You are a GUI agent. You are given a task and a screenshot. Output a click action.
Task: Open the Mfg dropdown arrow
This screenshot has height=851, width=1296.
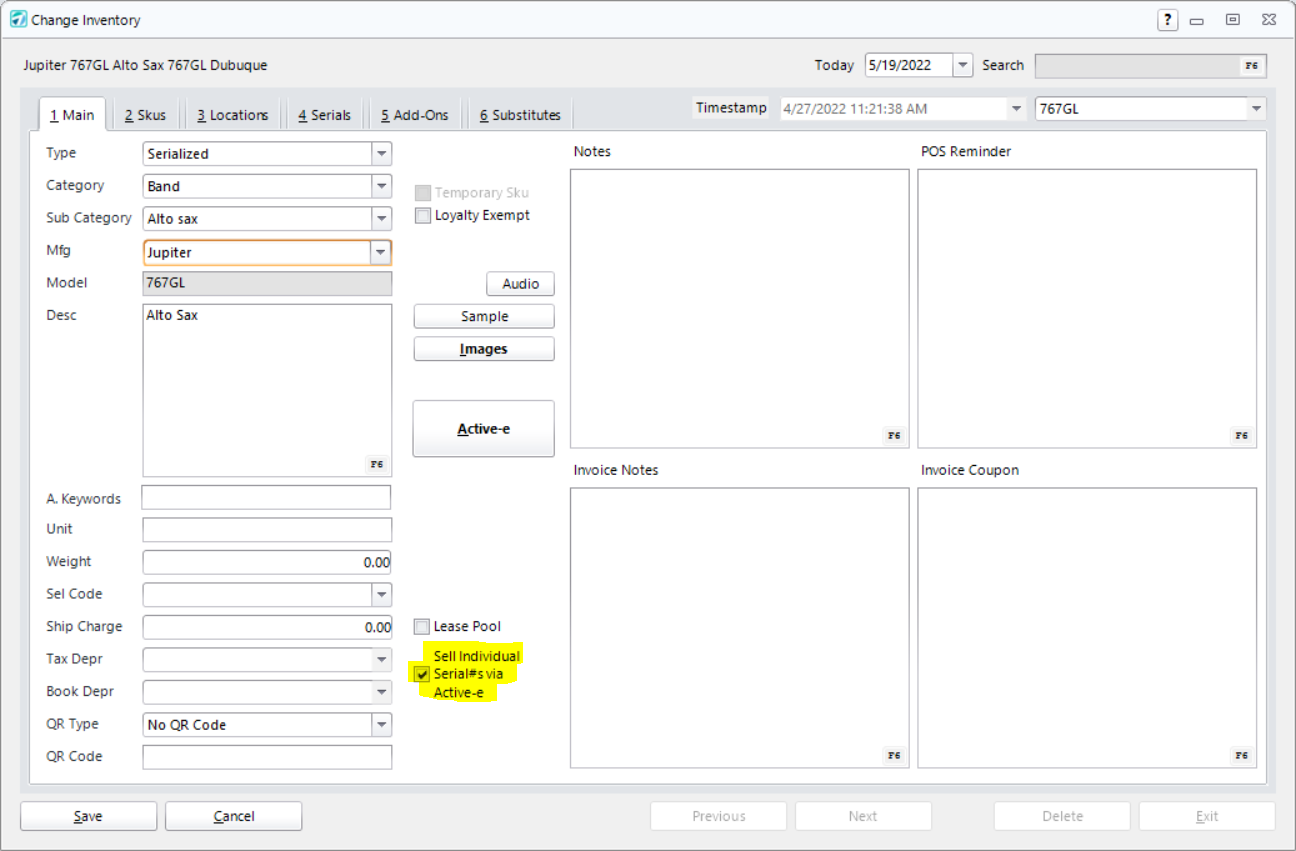click(381, 252)
